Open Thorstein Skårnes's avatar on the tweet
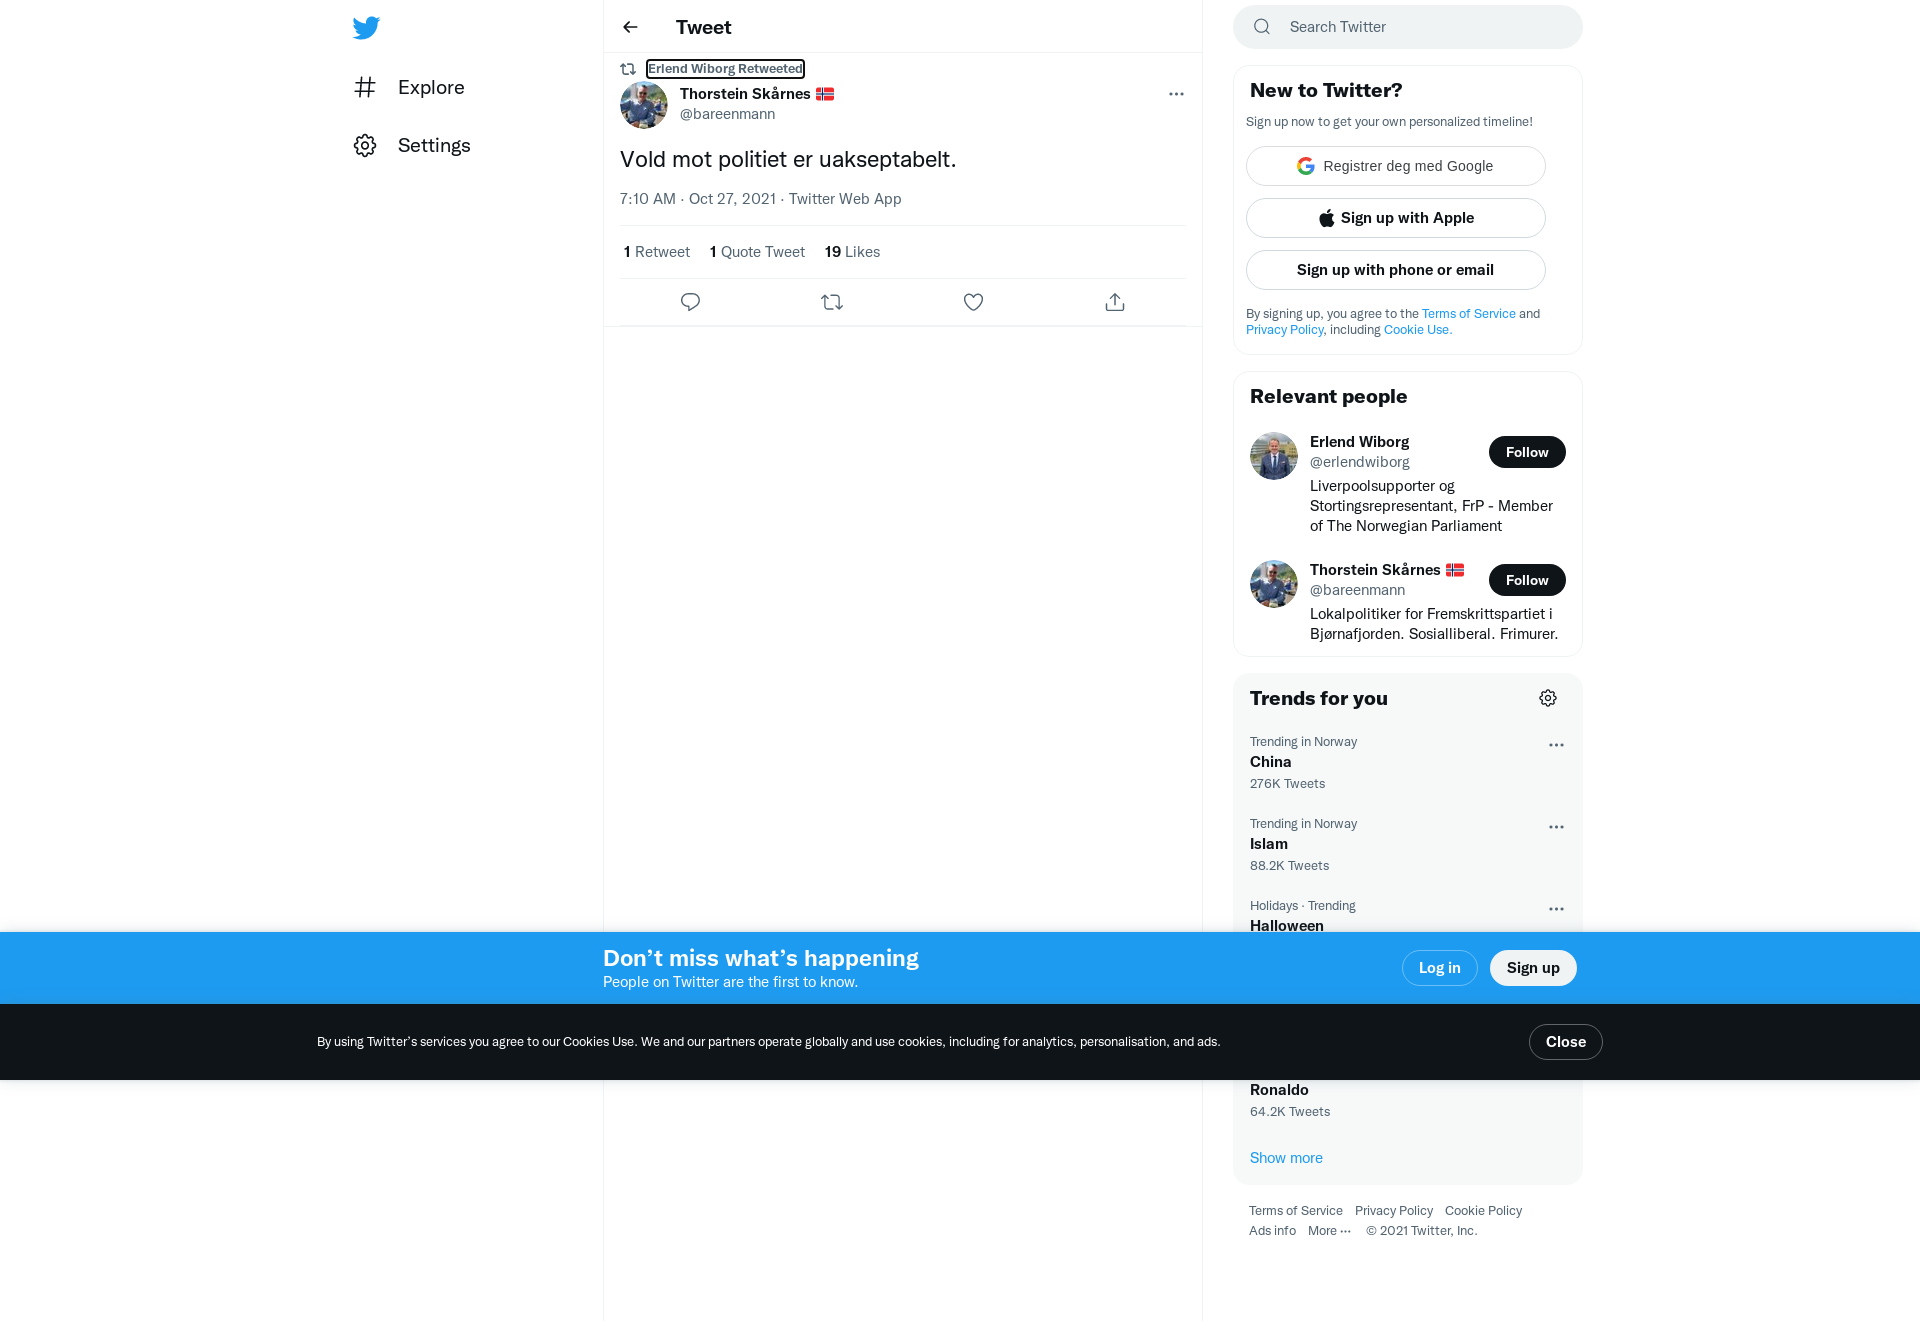Image resolution: width=1920 pixels, height=1321 pixels. coord(644,105)
